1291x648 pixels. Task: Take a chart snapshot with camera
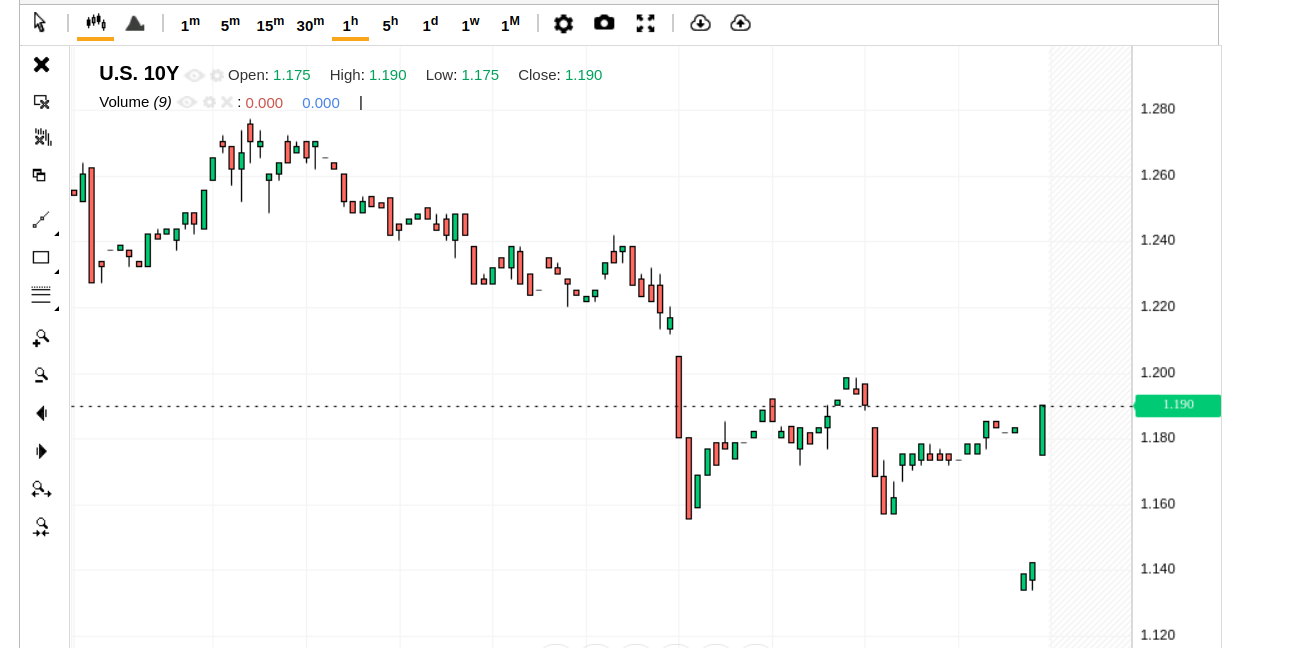coord(604,23)
